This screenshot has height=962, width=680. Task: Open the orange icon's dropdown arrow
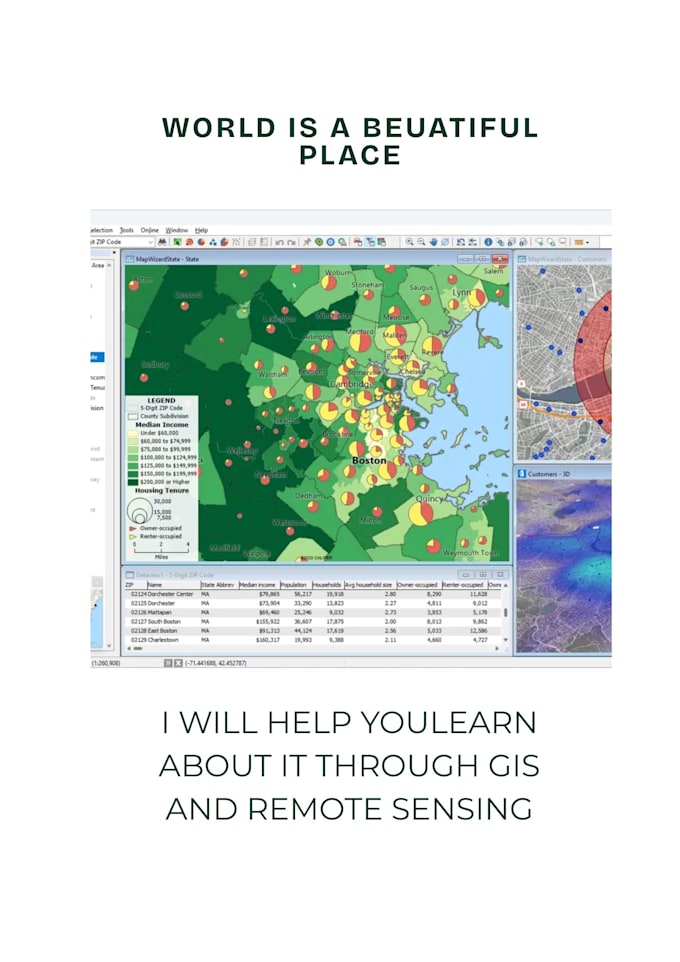tap(587, 242)
